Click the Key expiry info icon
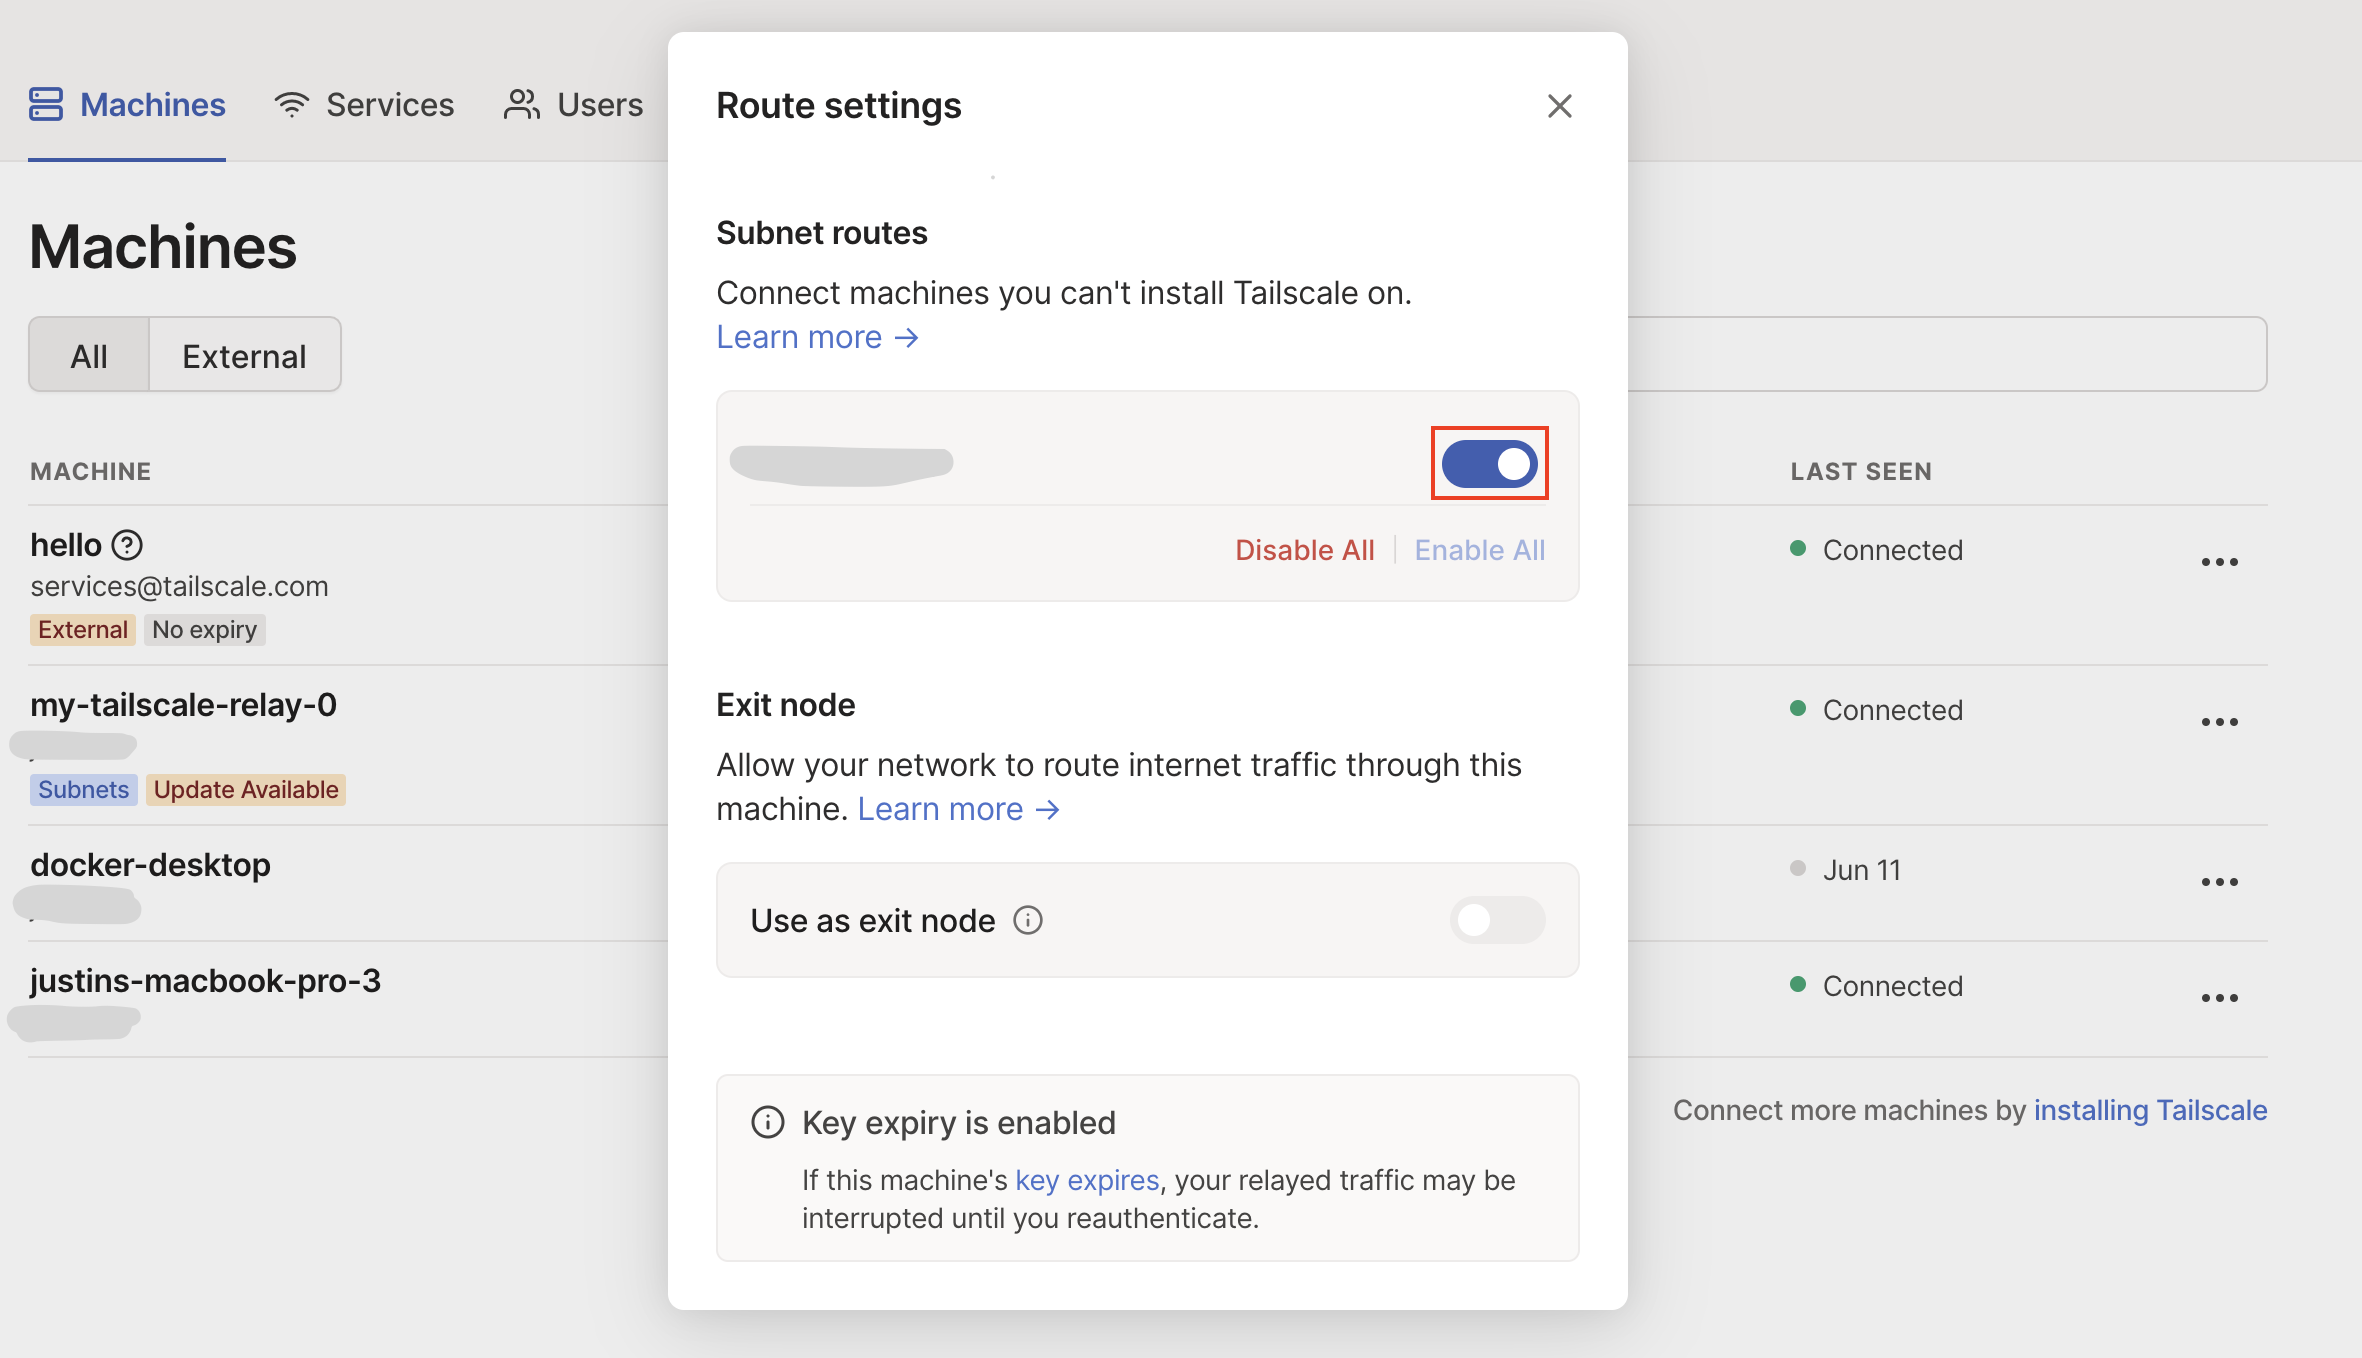The height and width of the screenshot is (1358, 2362). (767, 1122)
